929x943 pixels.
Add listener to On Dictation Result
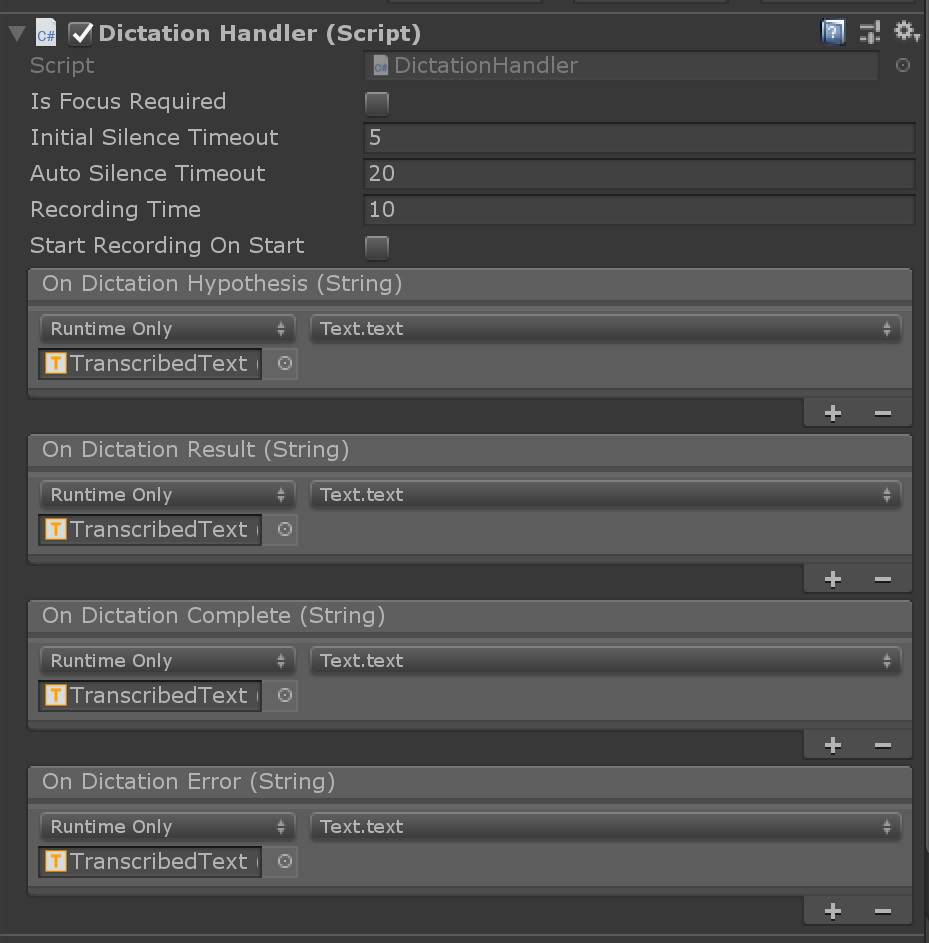pyautogui.click(x=833, y=579)
